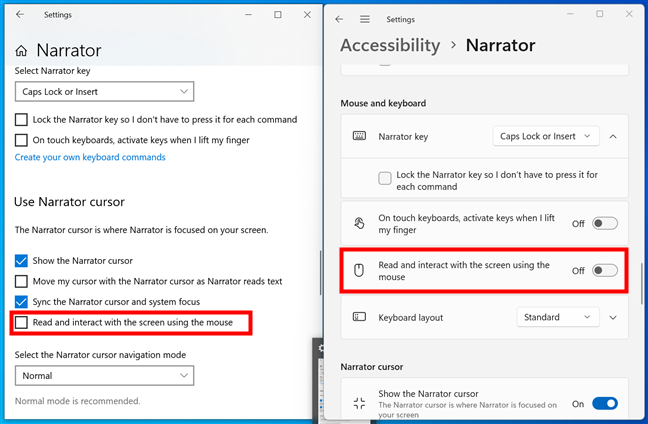Check Lock the Narrator key in right window
This screenshot has width=648, height=424.
click(385, 179)
